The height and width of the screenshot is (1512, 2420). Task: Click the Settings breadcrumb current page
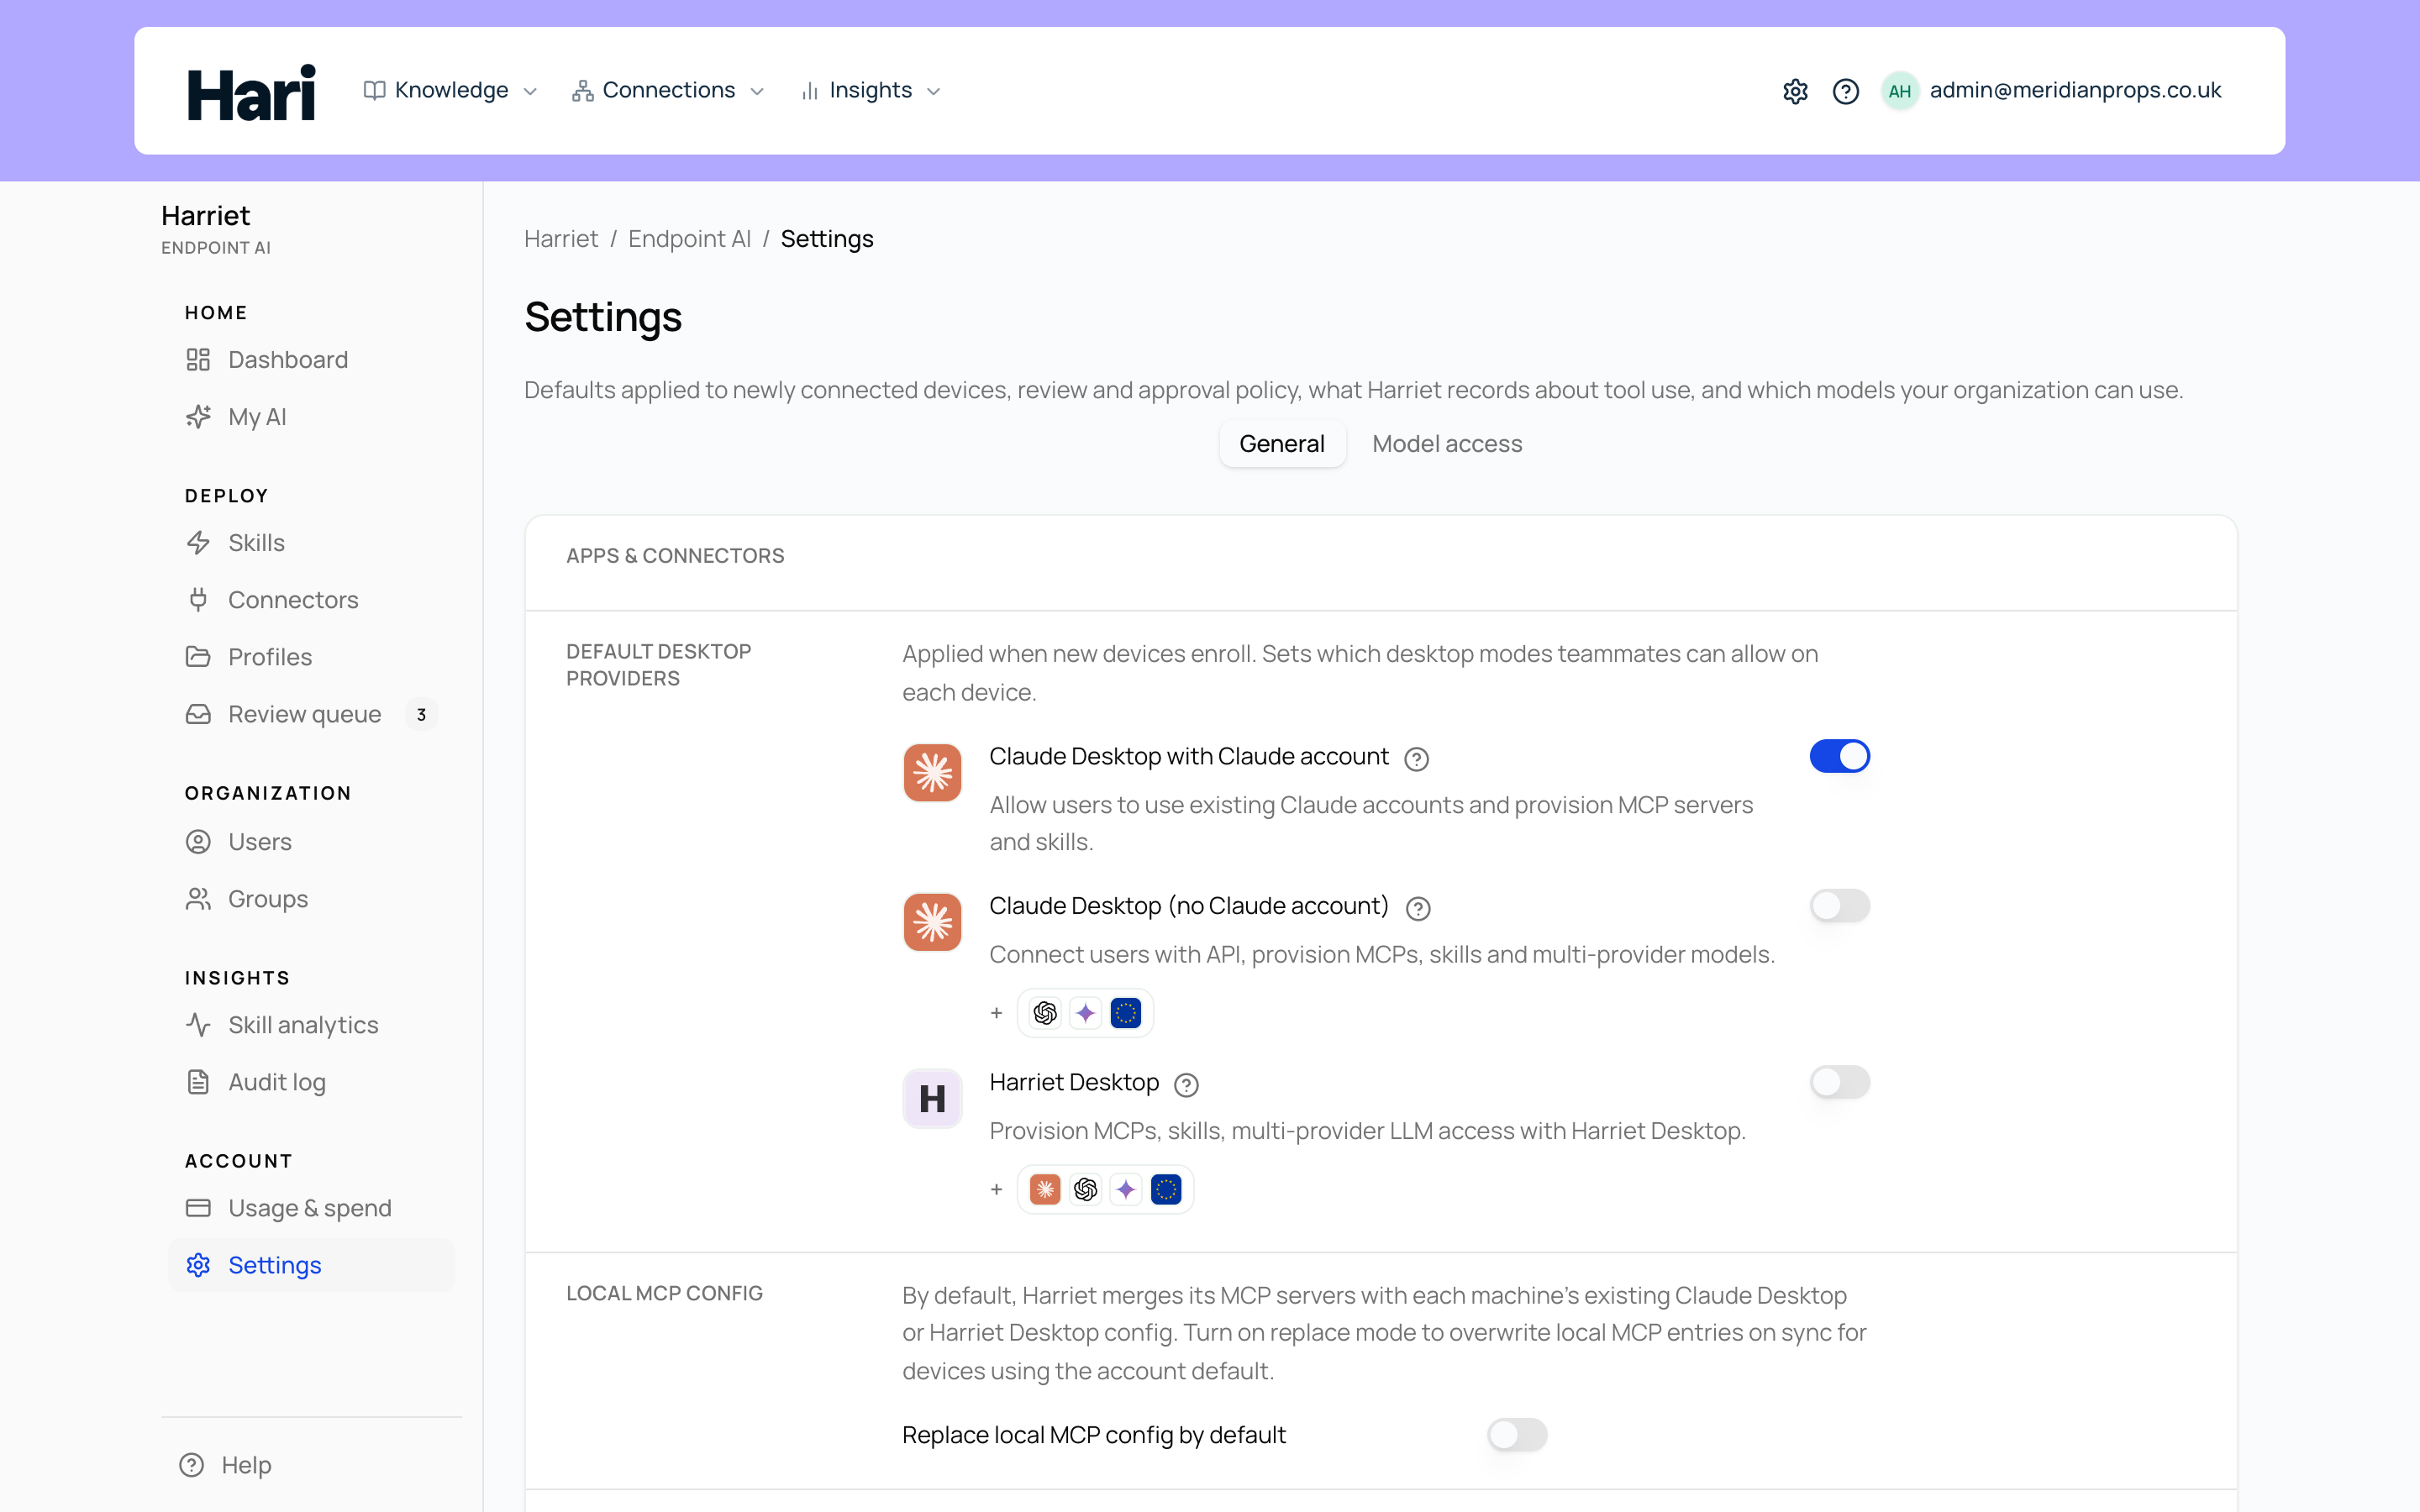827,239
